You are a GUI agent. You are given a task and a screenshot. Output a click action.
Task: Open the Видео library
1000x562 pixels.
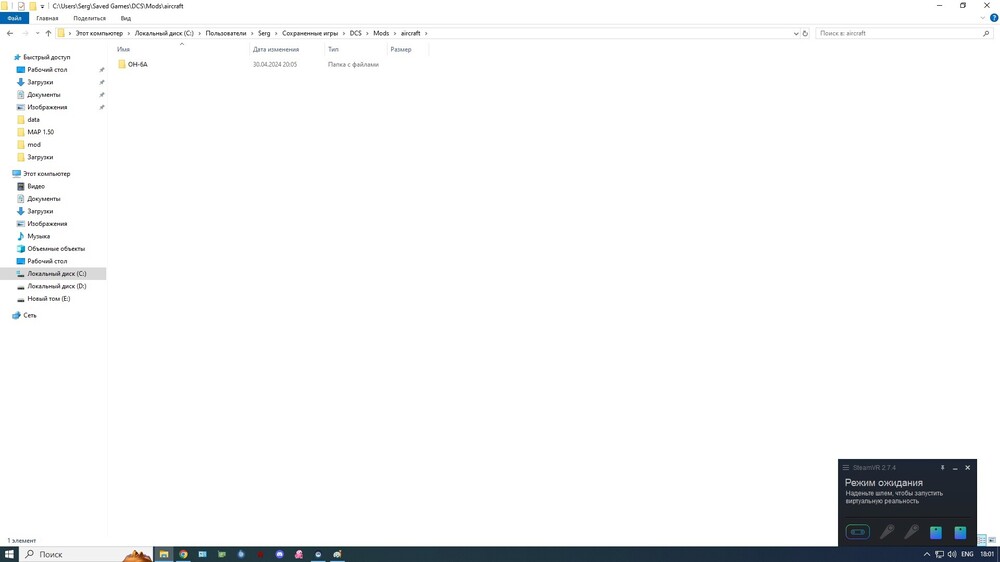(x=36, y=186)
